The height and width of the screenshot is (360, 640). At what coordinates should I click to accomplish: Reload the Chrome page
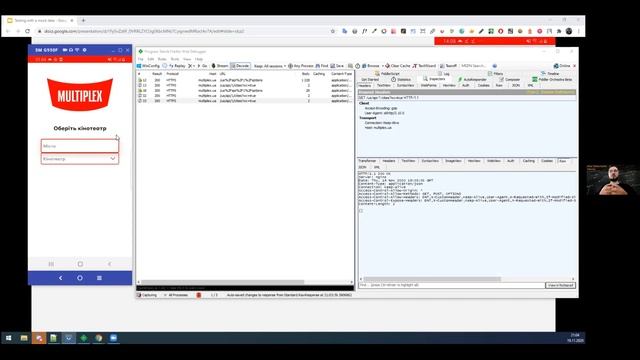[x=27, y=31]
